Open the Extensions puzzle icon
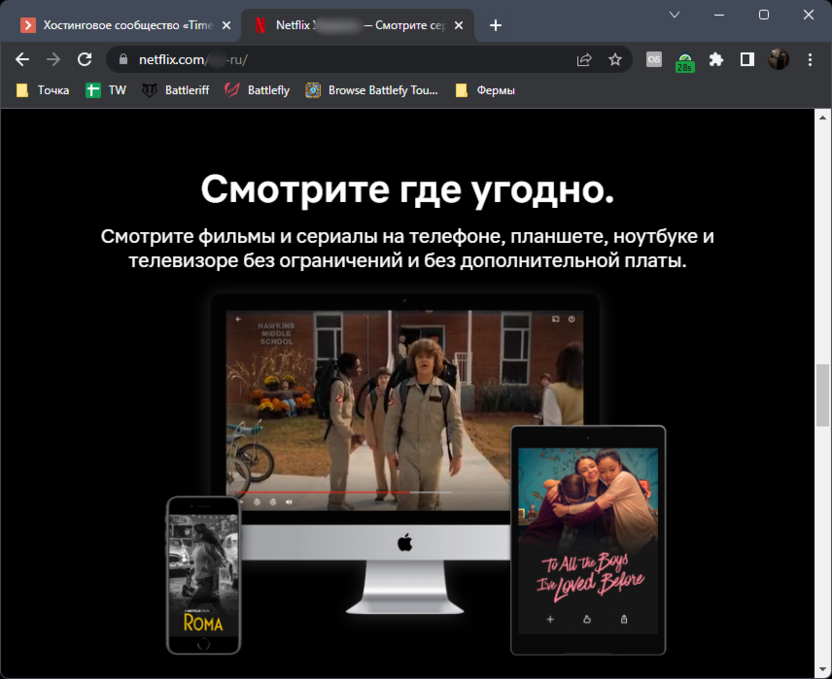The height and width of the screenshot is (679, 832). coord(716,60)
